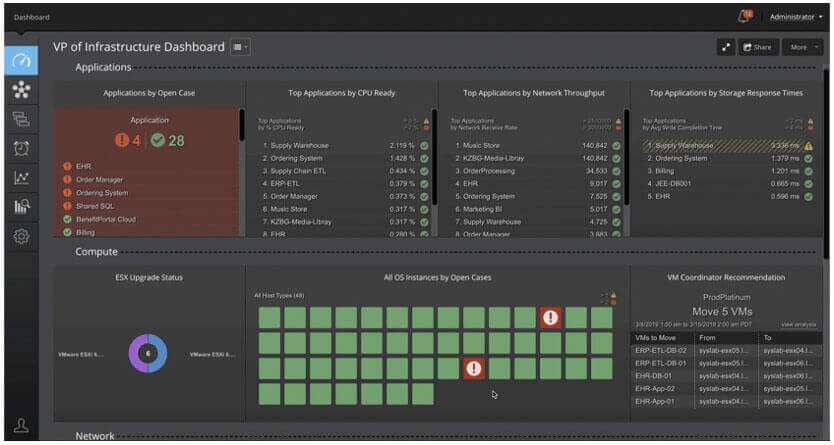The height and width of the screenshot is (445, 834).
Task: Select Ordering System in open case list
Action: point(102,193)
